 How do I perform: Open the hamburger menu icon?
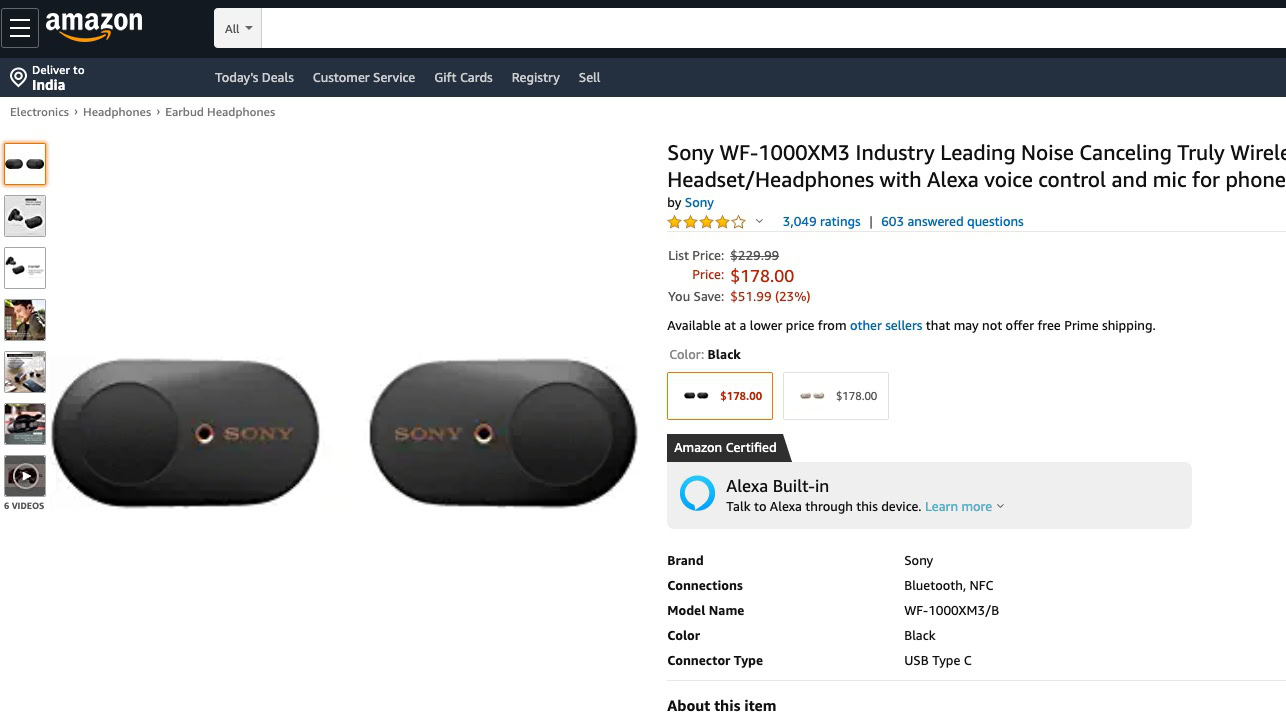20,28
